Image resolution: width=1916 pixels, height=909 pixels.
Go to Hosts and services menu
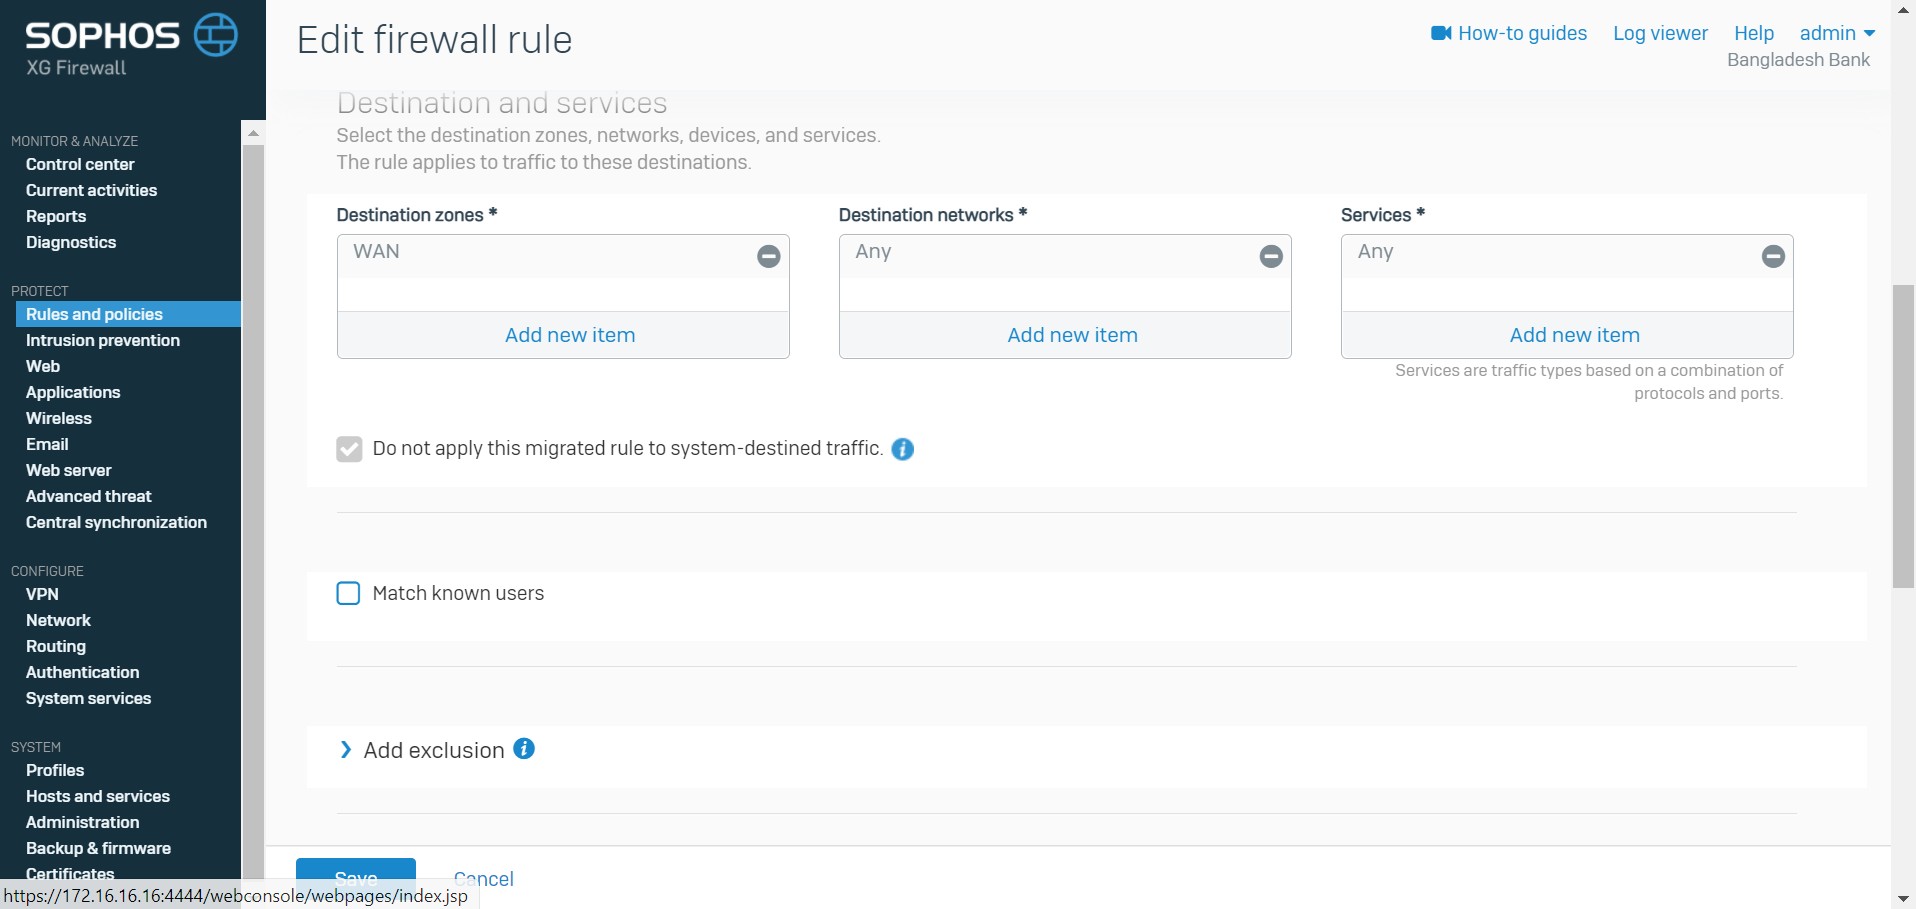click(98, 796)
